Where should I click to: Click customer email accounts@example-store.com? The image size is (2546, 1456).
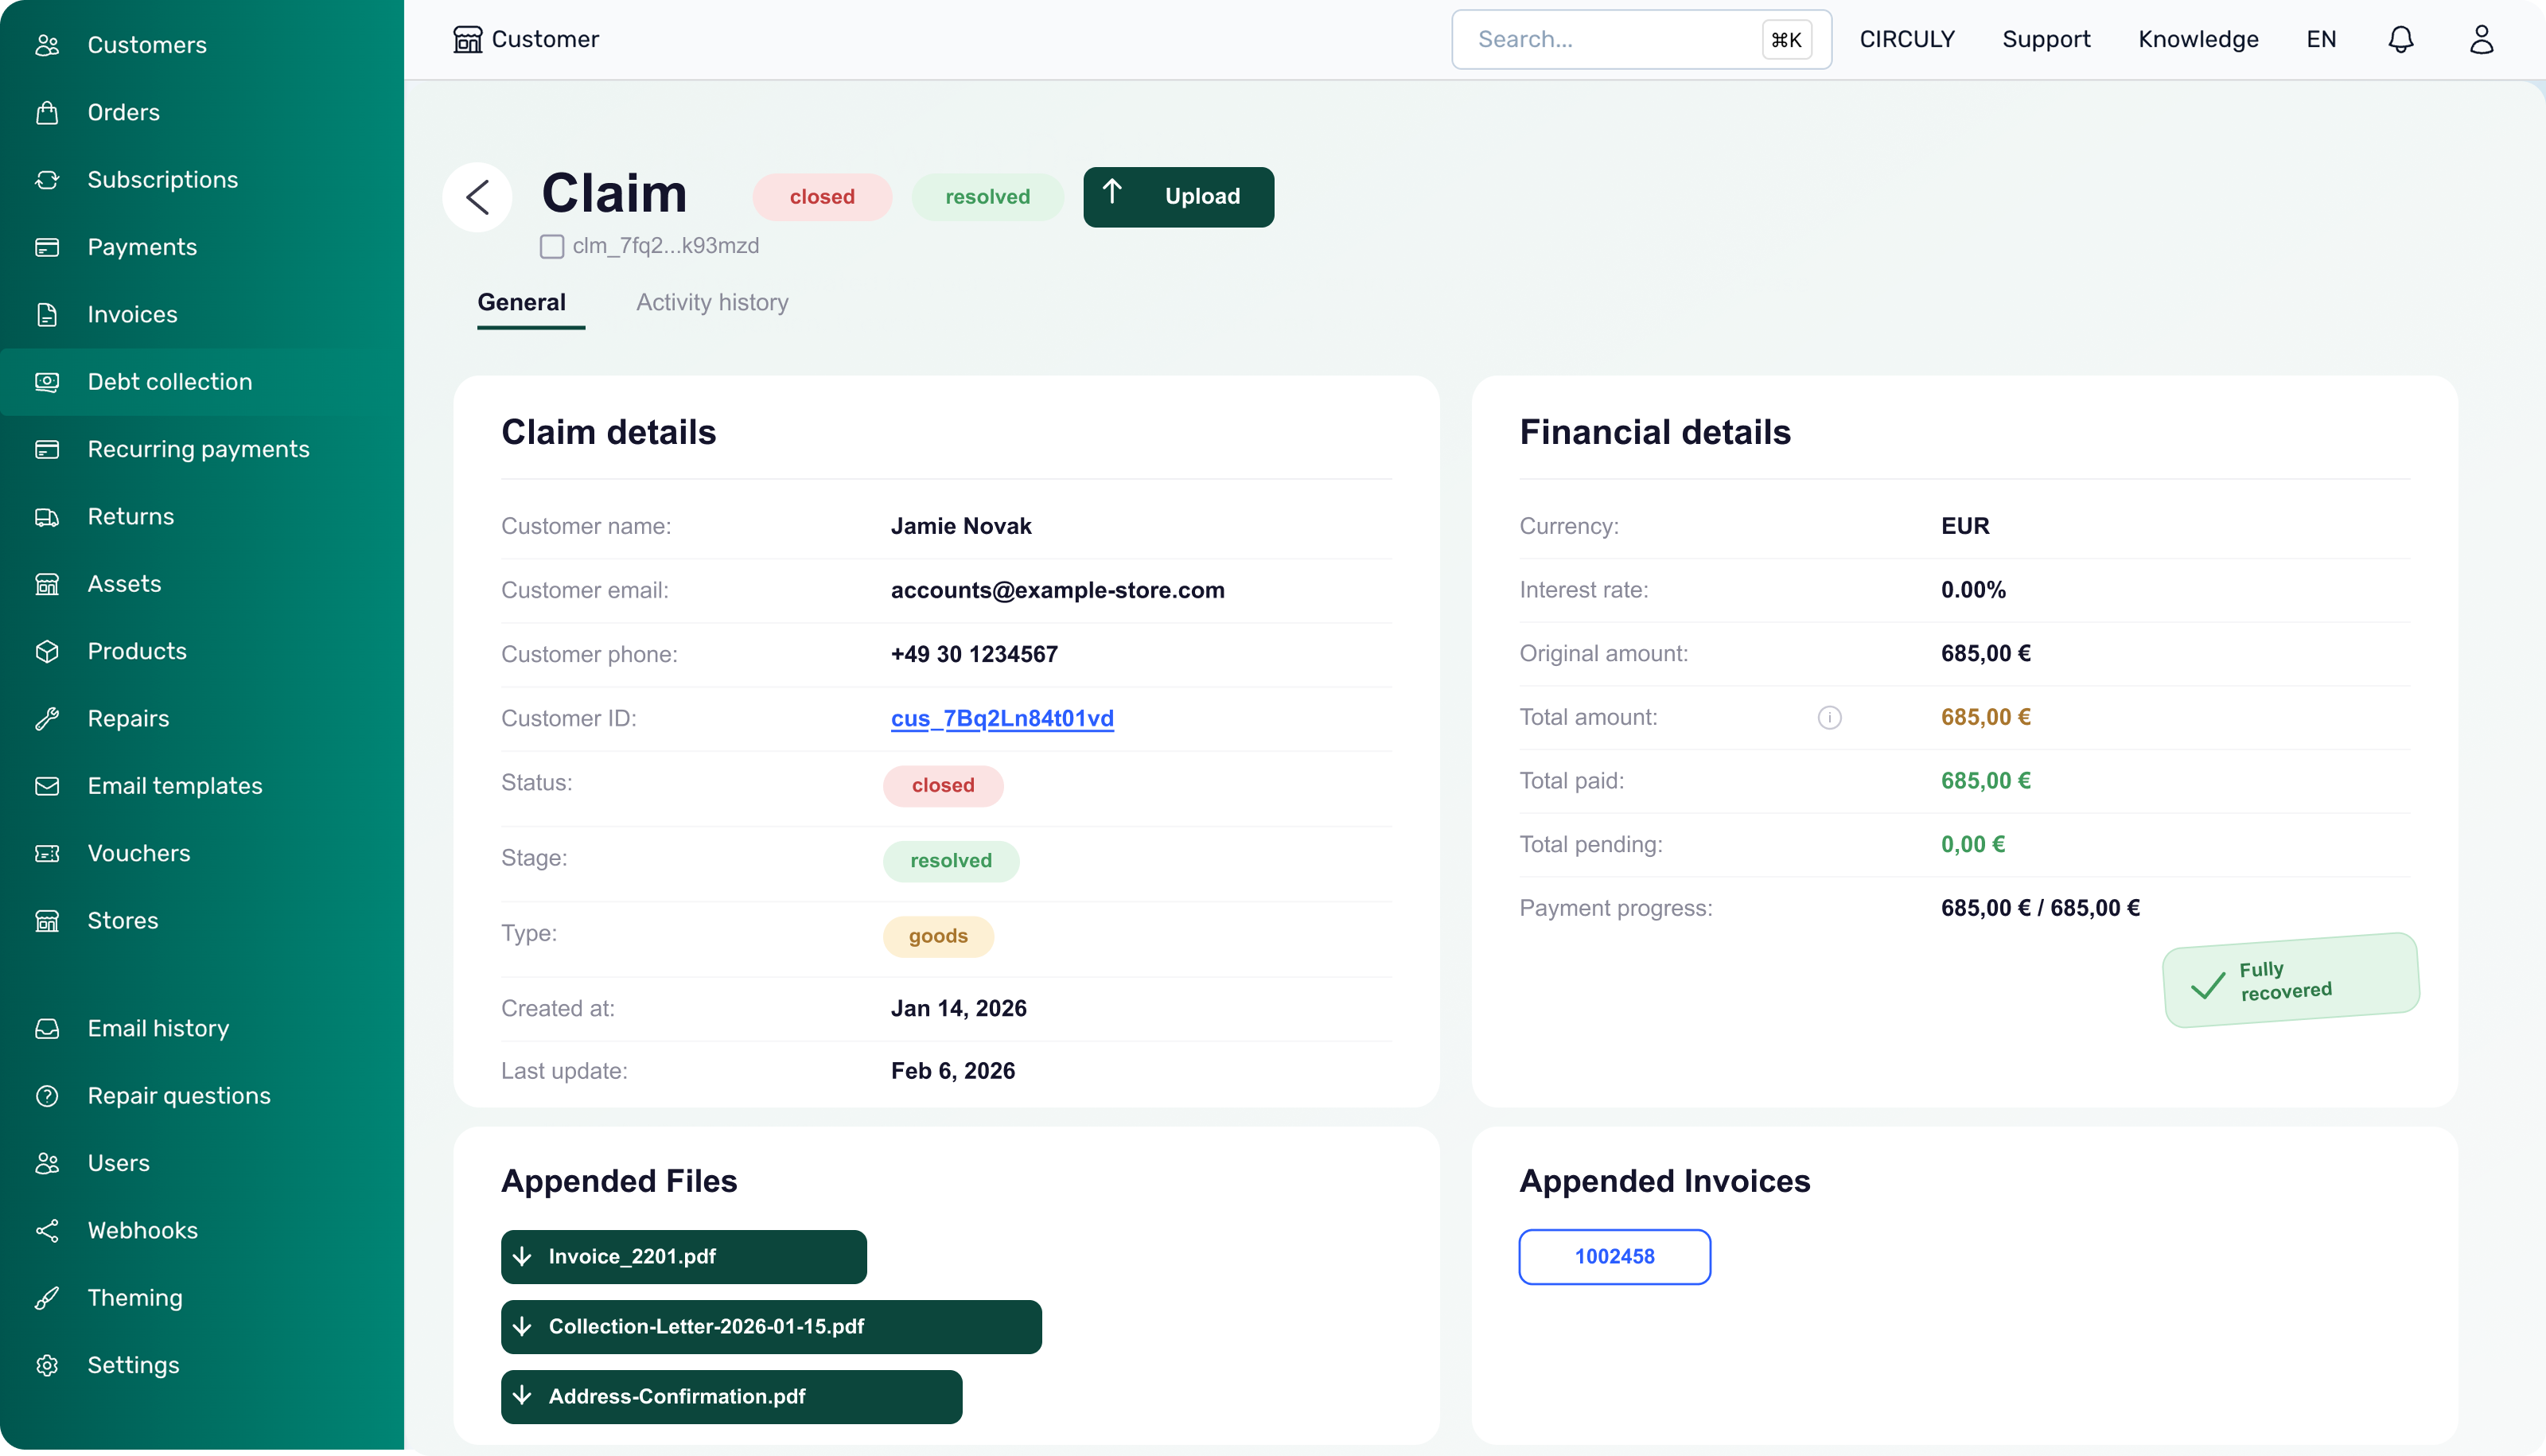tap(1057, 590)
